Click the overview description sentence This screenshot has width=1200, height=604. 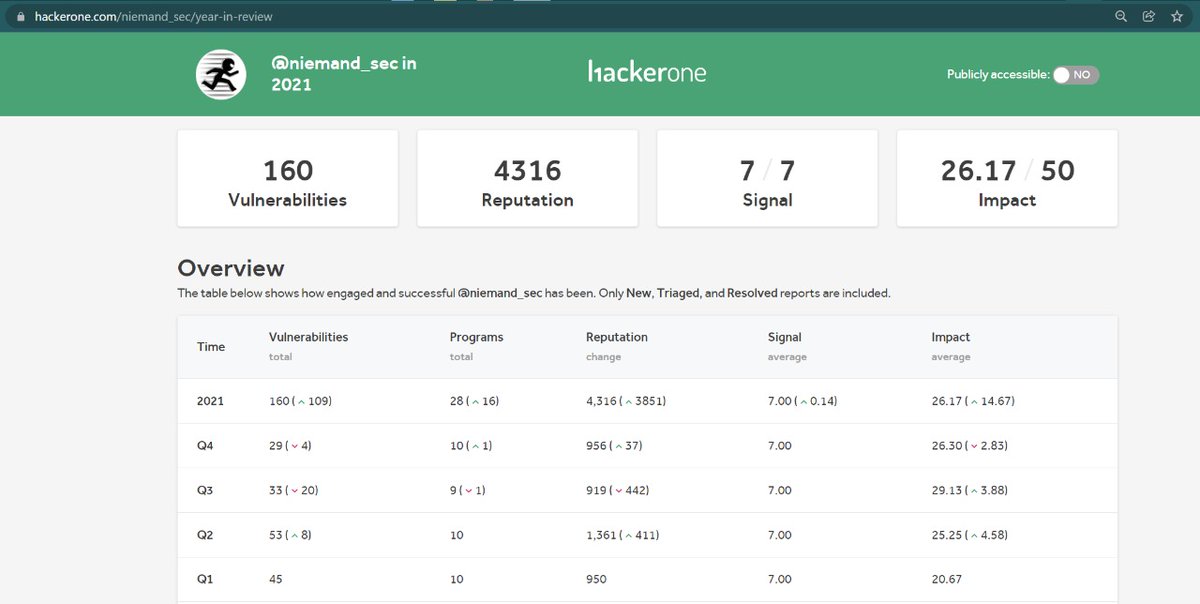pos(534,294)
